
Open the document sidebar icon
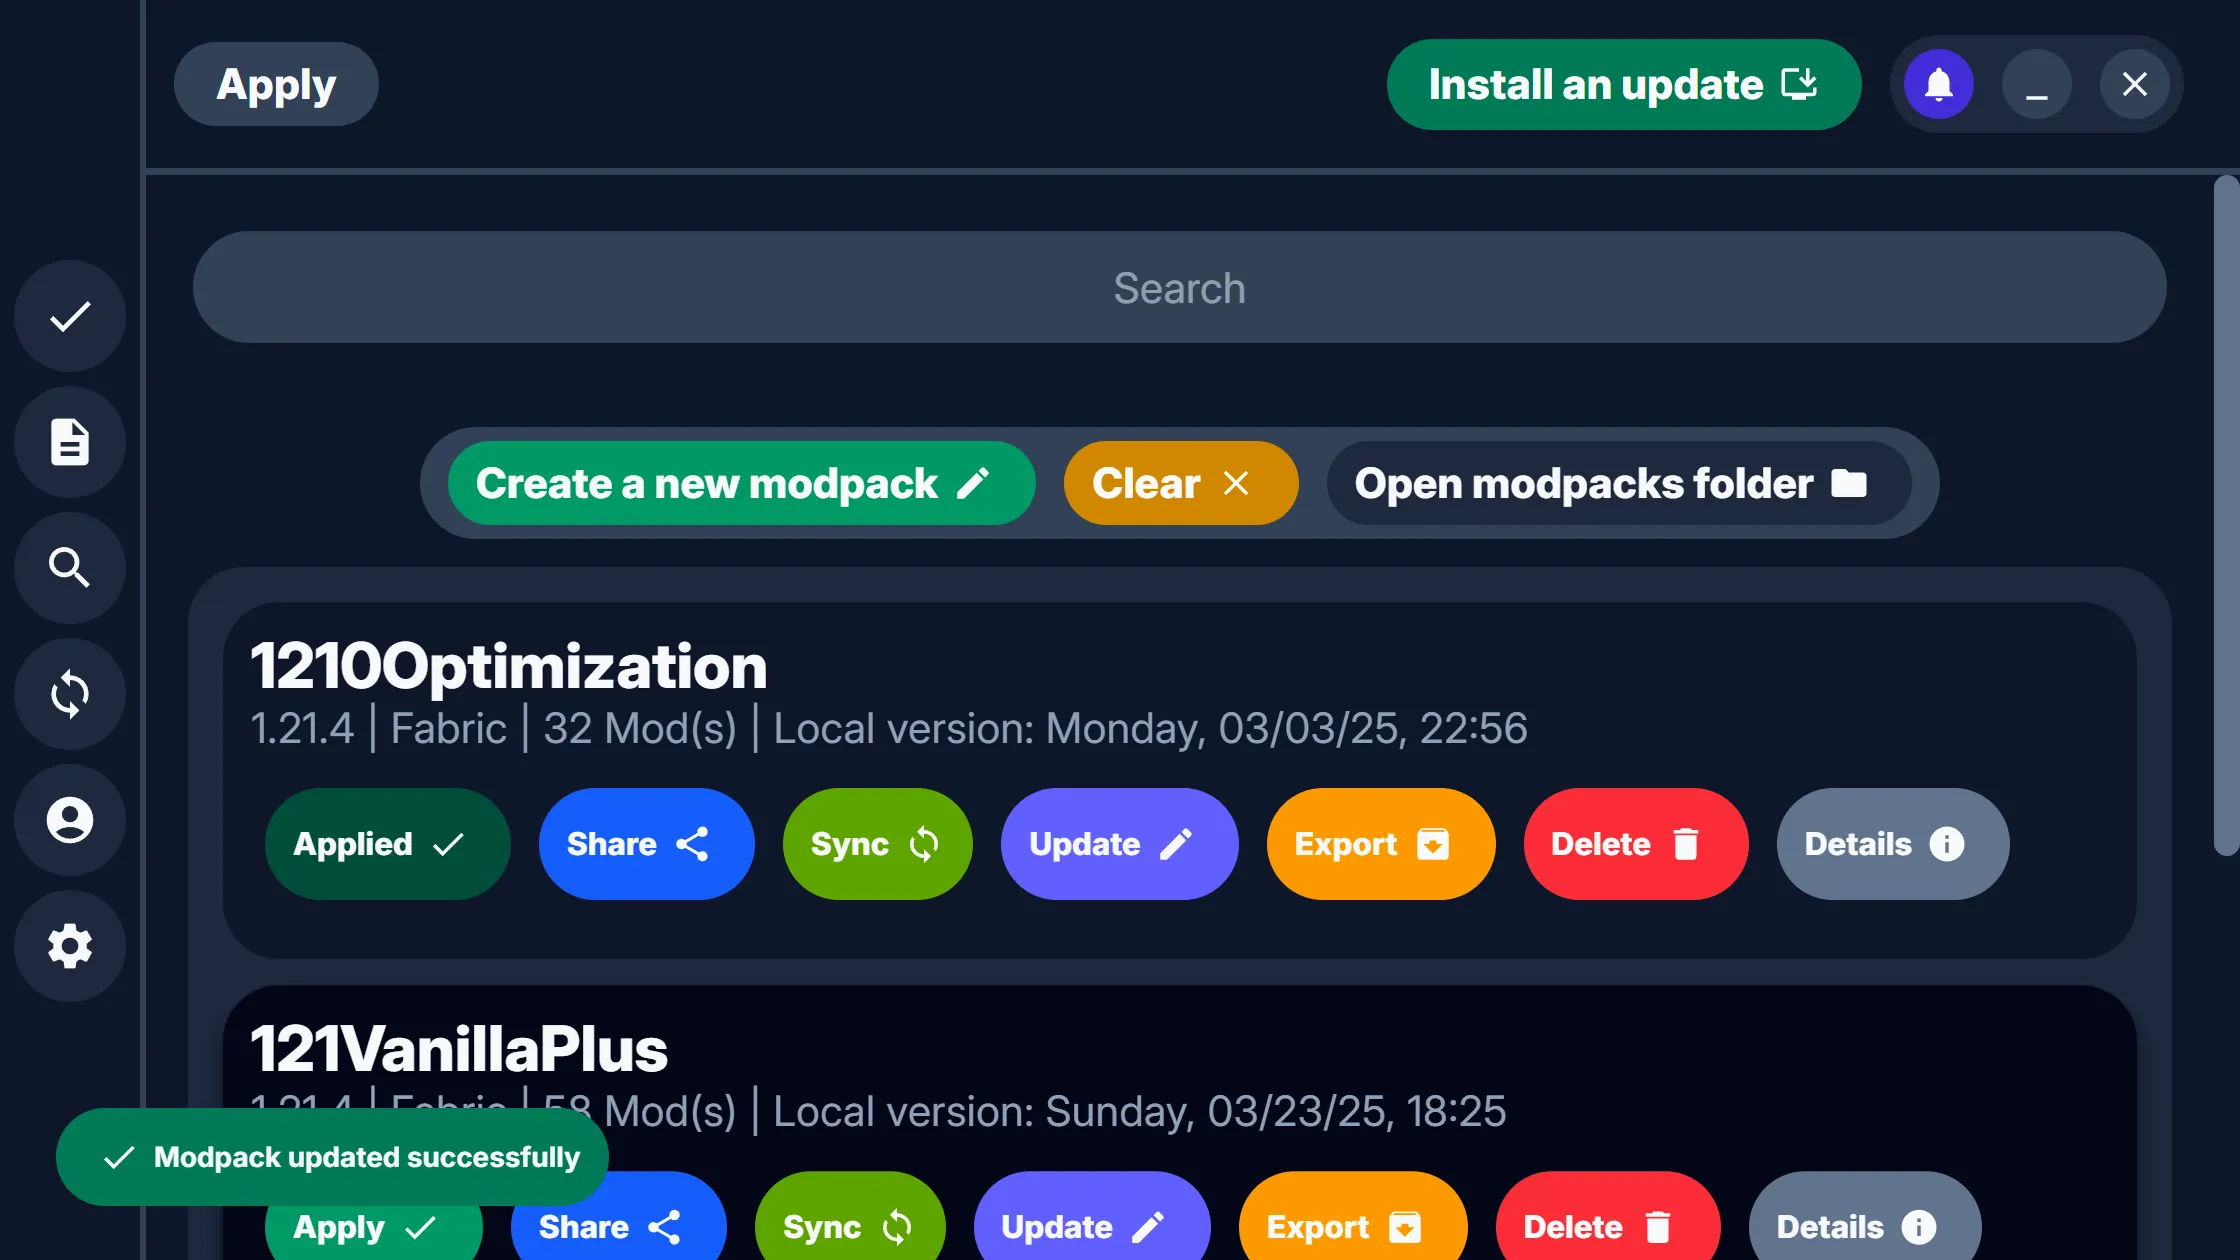70,442
